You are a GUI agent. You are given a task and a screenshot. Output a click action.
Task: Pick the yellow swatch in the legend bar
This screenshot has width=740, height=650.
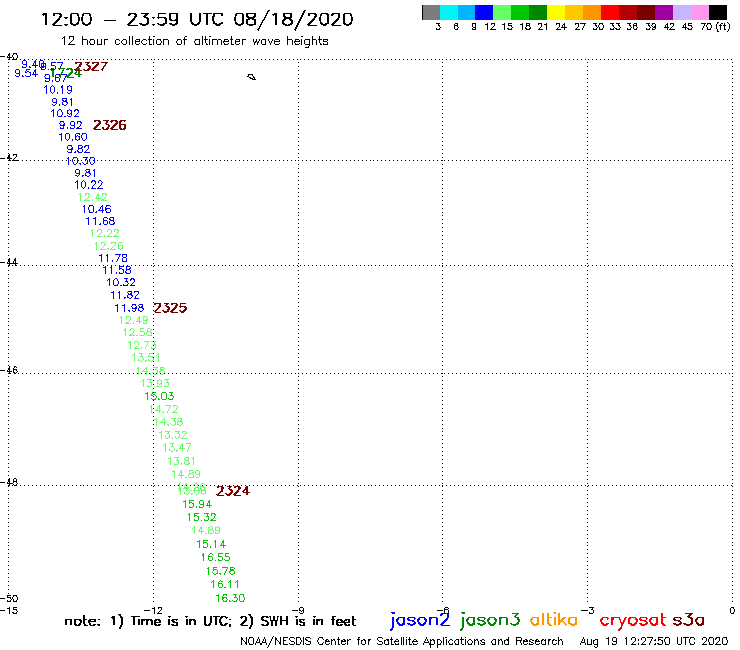556,12
